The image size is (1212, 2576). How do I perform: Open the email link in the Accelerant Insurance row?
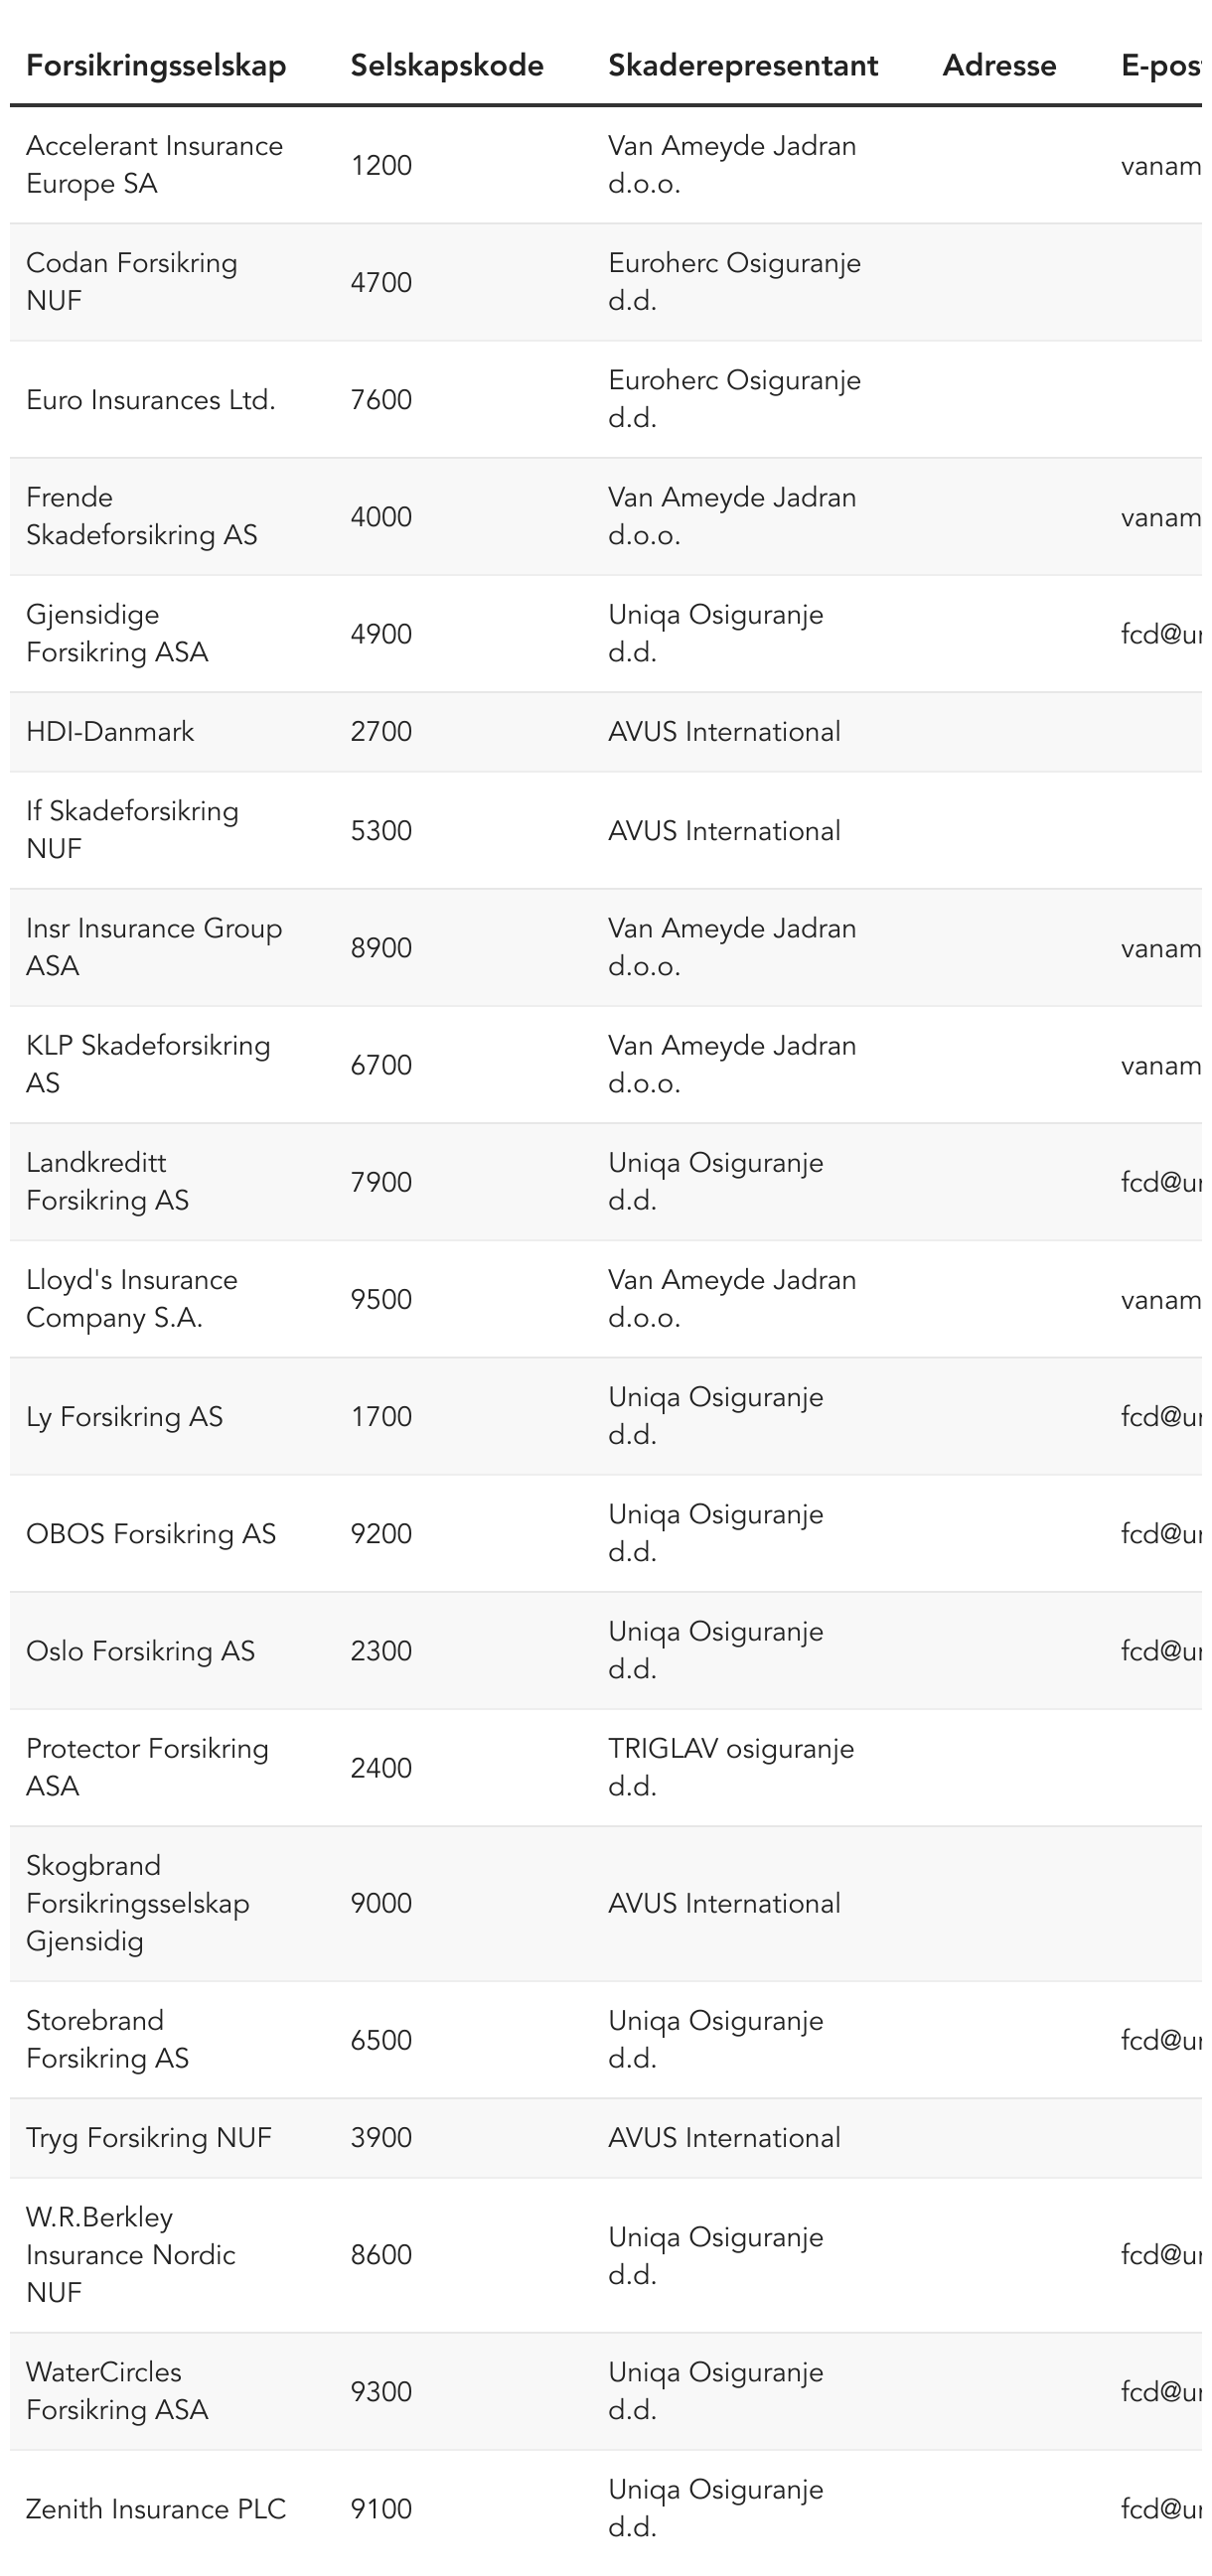click(1161, 166)
